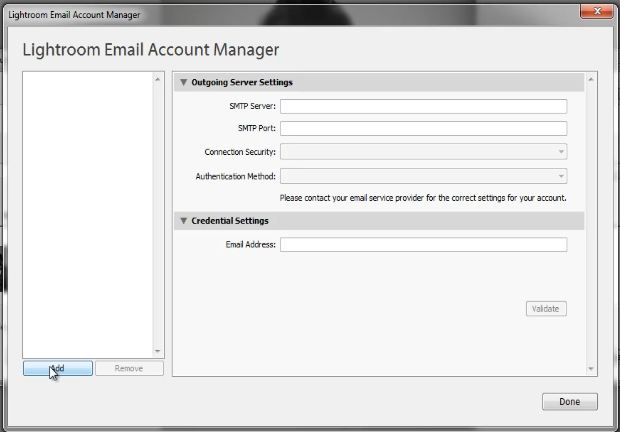Focus the SMTP Server input field
Screen dimensions: 620x432
(x=423, y=106)
